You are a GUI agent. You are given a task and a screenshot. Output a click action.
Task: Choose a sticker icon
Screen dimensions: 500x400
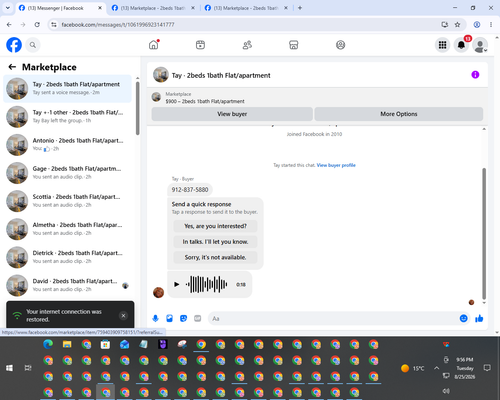pos(183,318)
